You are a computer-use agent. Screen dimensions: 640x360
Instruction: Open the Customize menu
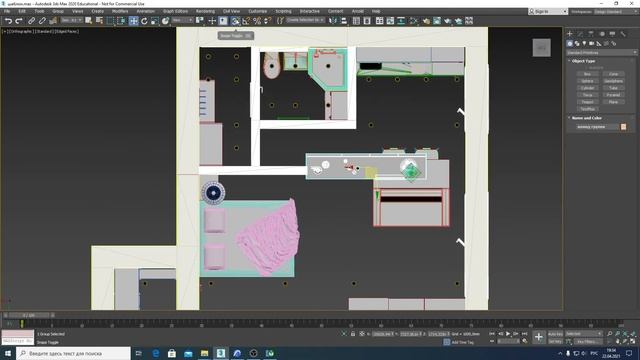coord(258,11)
